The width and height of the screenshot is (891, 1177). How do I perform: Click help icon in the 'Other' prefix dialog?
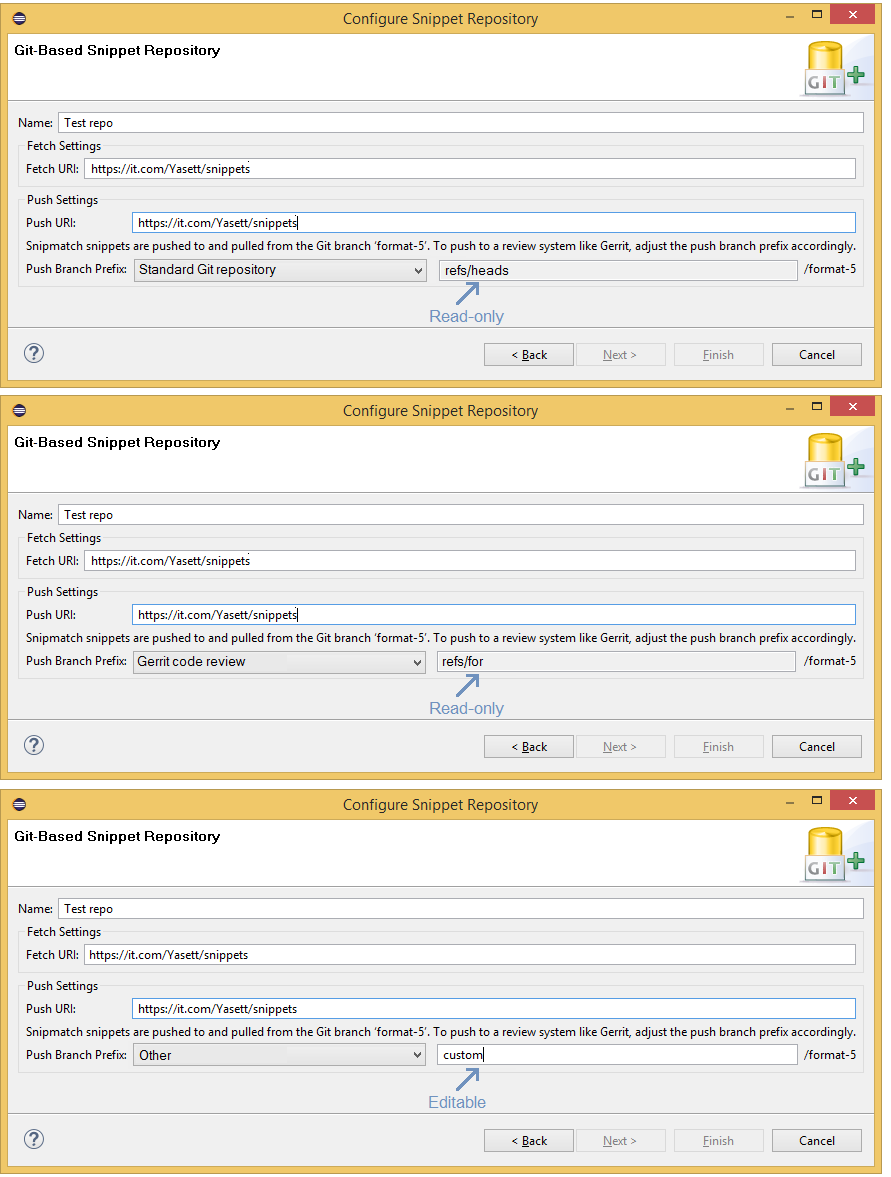tap(34, 1139)
